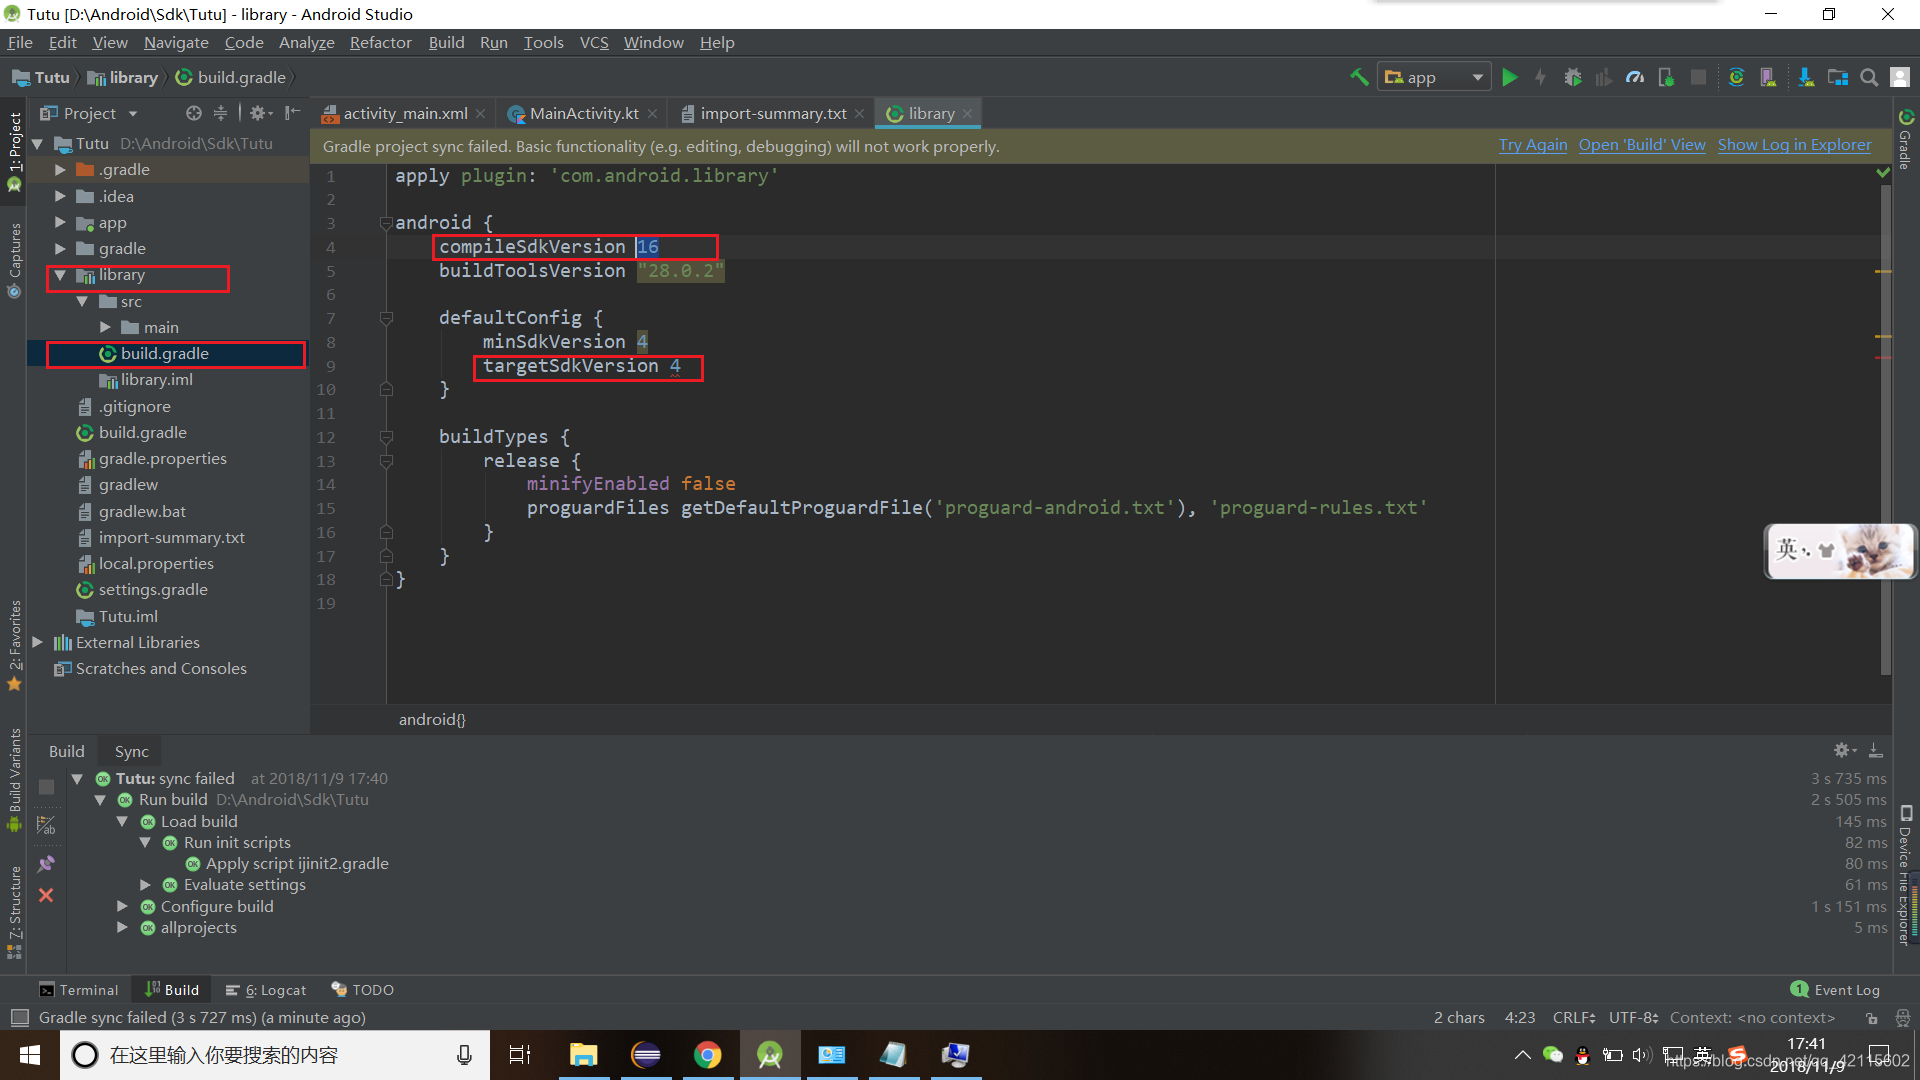
Task: Click Attach debugger to Android process icon
Action: (1666, 77)
